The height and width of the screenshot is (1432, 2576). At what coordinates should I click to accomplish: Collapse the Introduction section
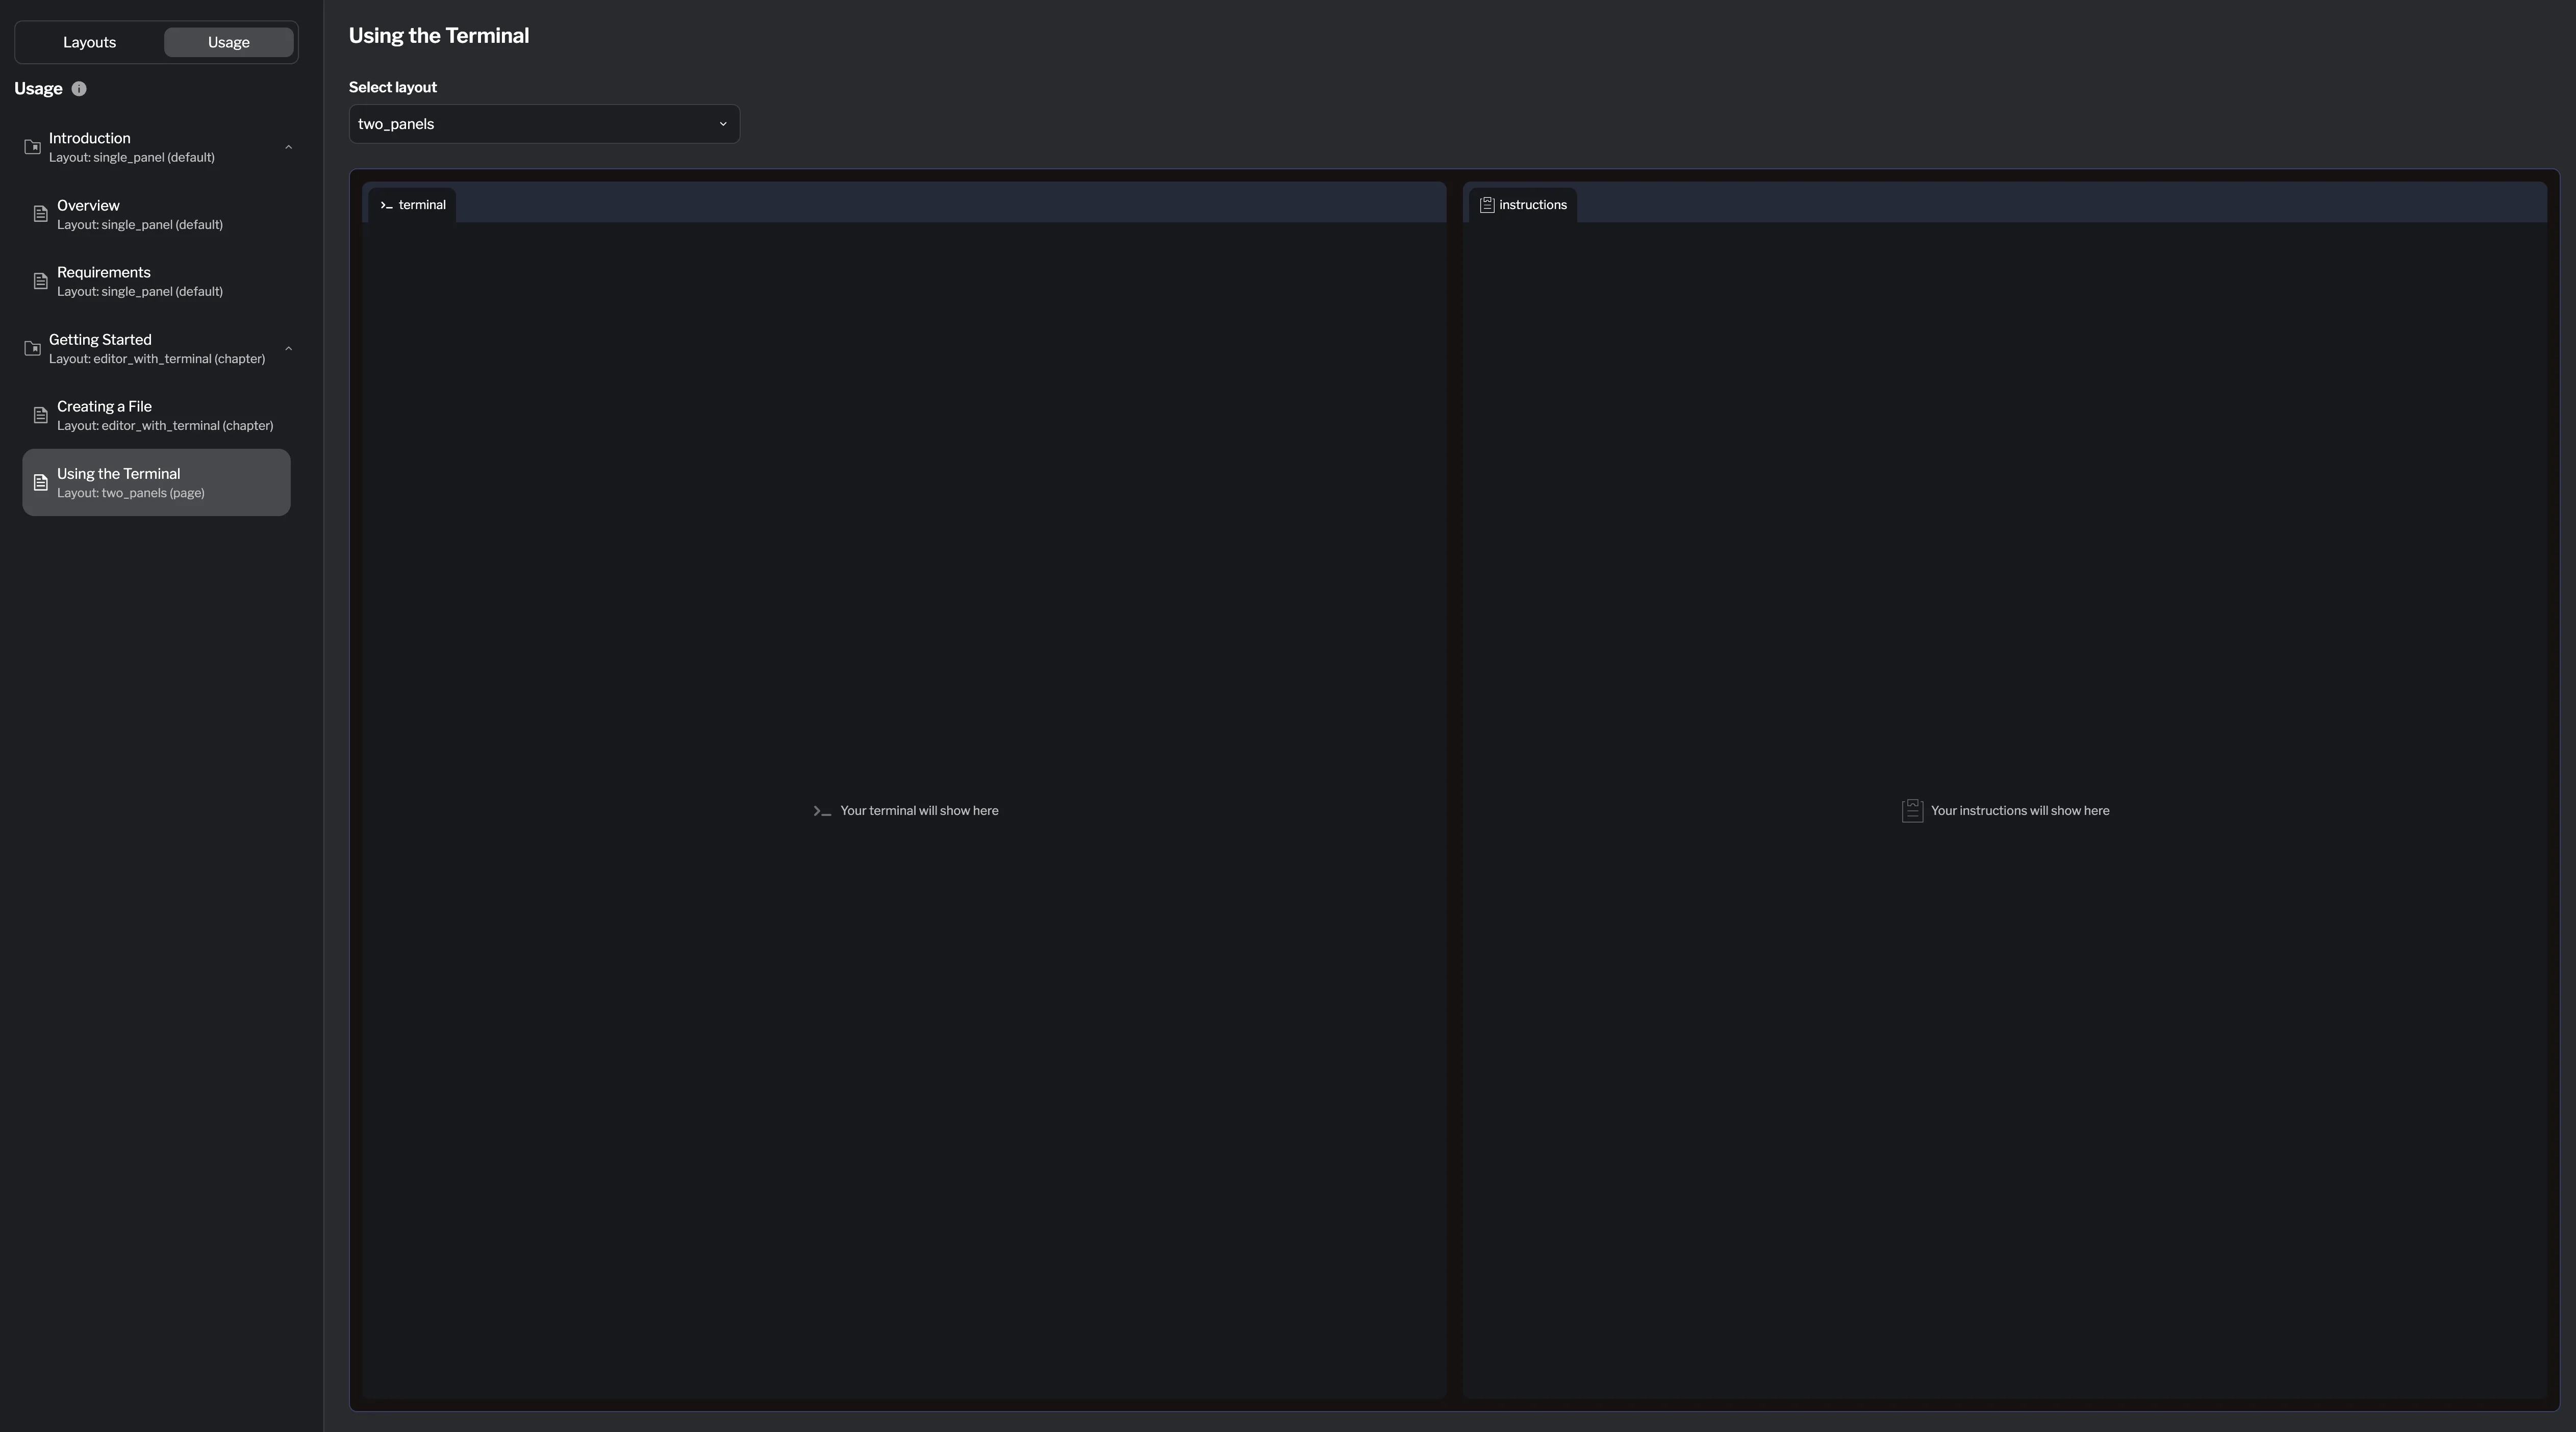(x=288, y=147)
